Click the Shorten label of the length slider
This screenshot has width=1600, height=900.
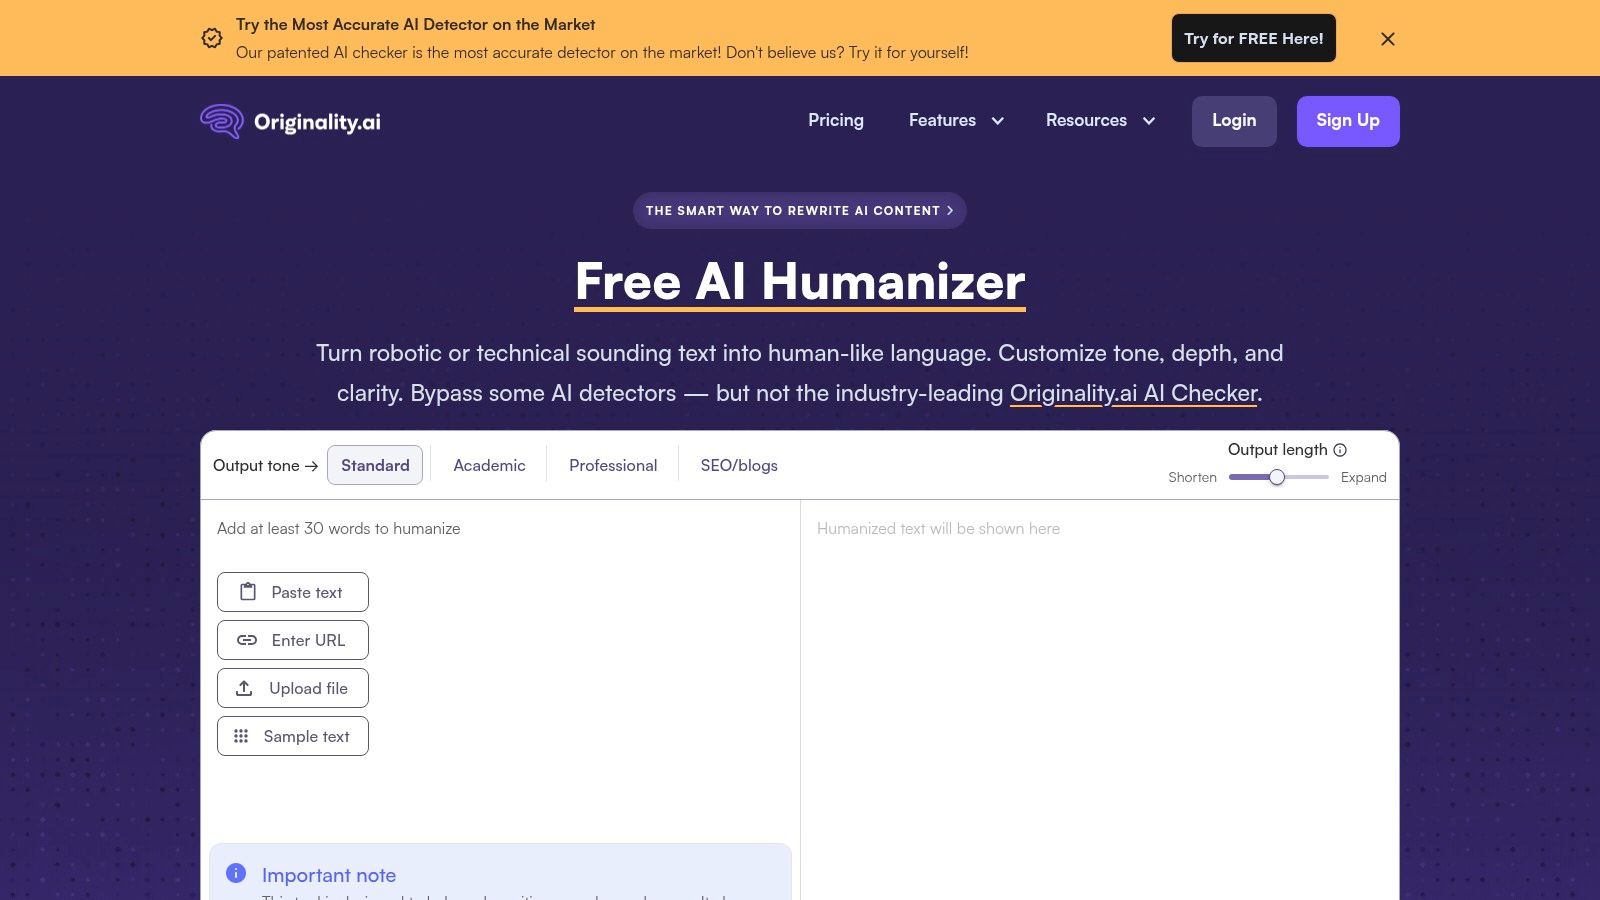tap(1192, 477)
